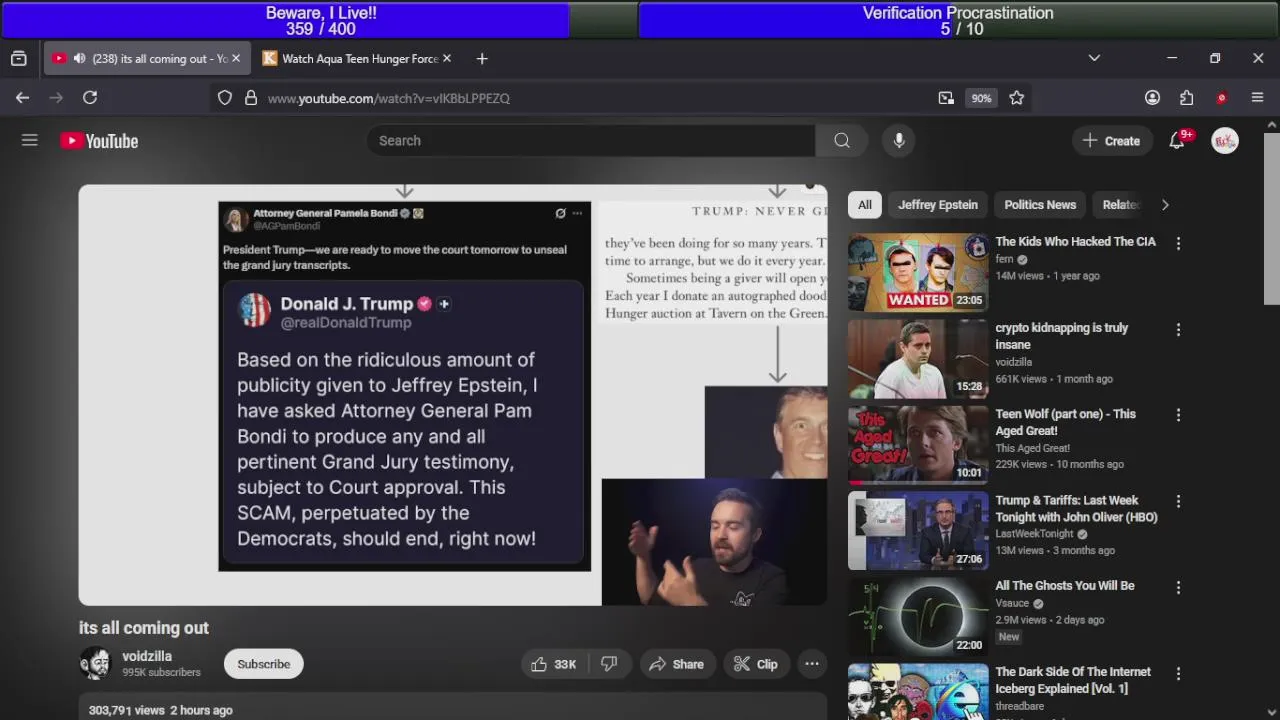Open Teen Wolf This Aged Great thumbnail
Screen dimensions: 1280x720
point(918,444)
